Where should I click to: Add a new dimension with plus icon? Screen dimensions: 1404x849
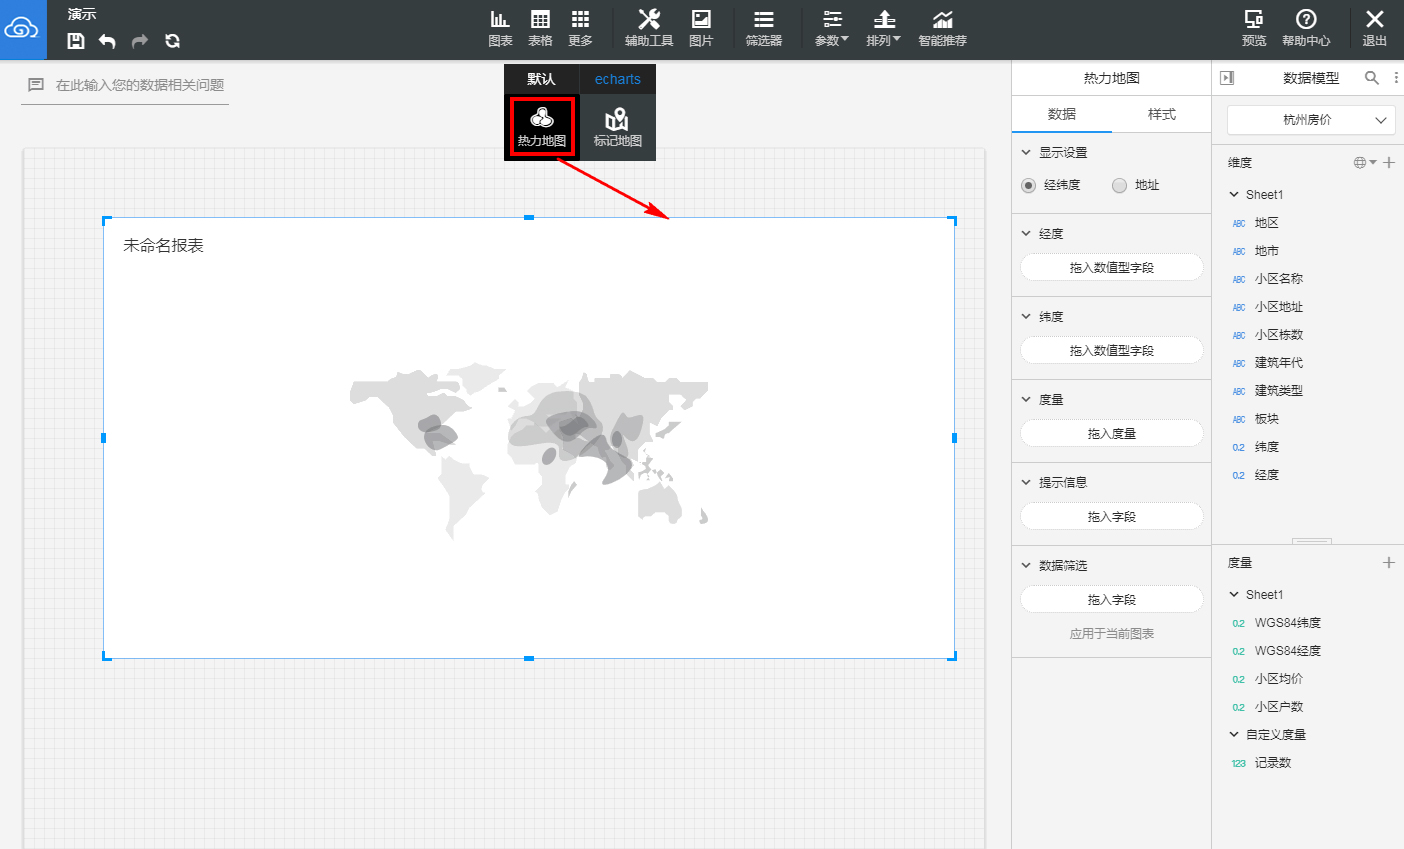1389,163
